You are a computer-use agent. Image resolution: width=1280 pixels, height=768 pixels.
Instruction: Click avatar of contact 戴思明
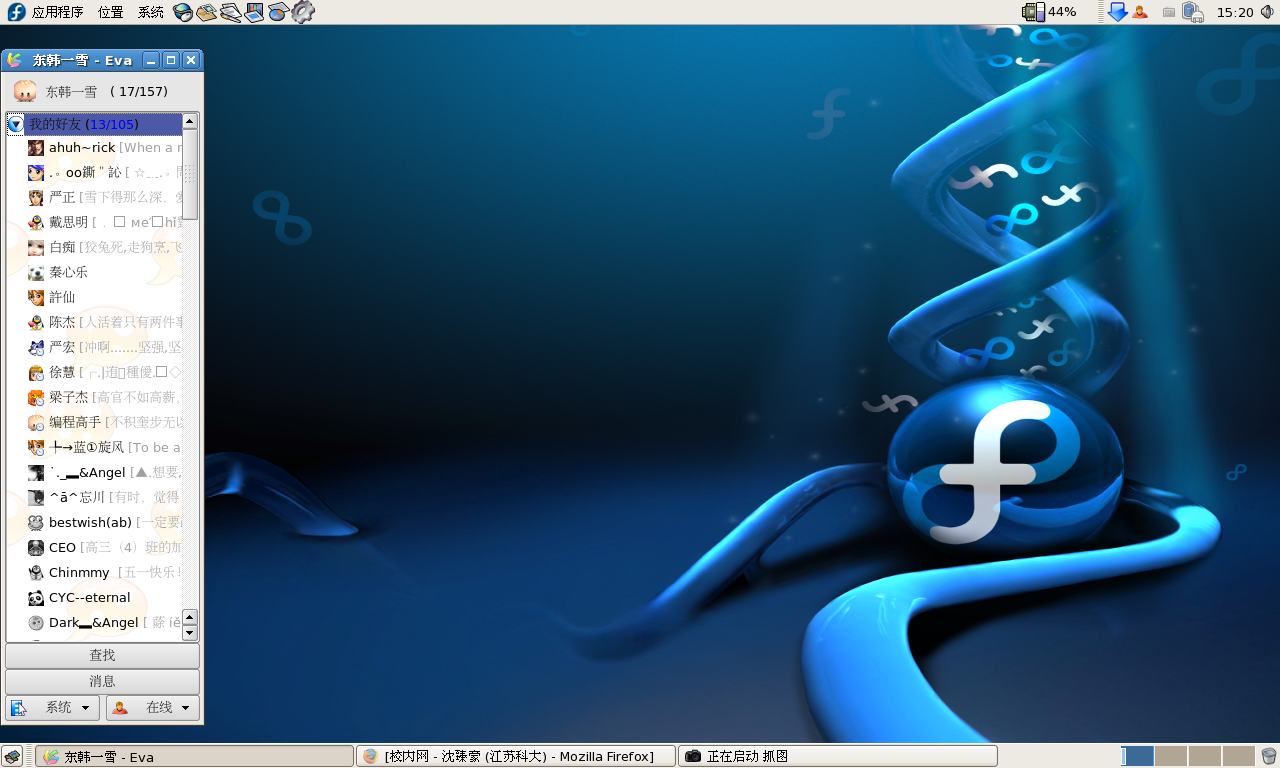36,223
